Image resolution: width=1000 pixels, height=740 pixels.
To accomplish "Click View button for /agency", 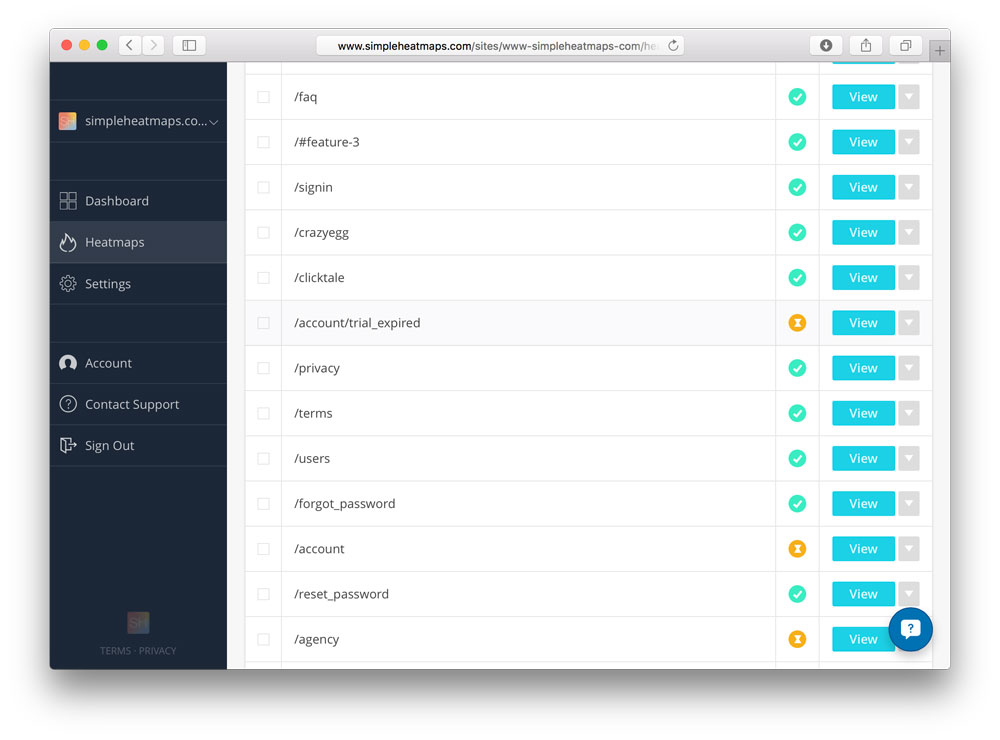I will (x=863, y=639).
